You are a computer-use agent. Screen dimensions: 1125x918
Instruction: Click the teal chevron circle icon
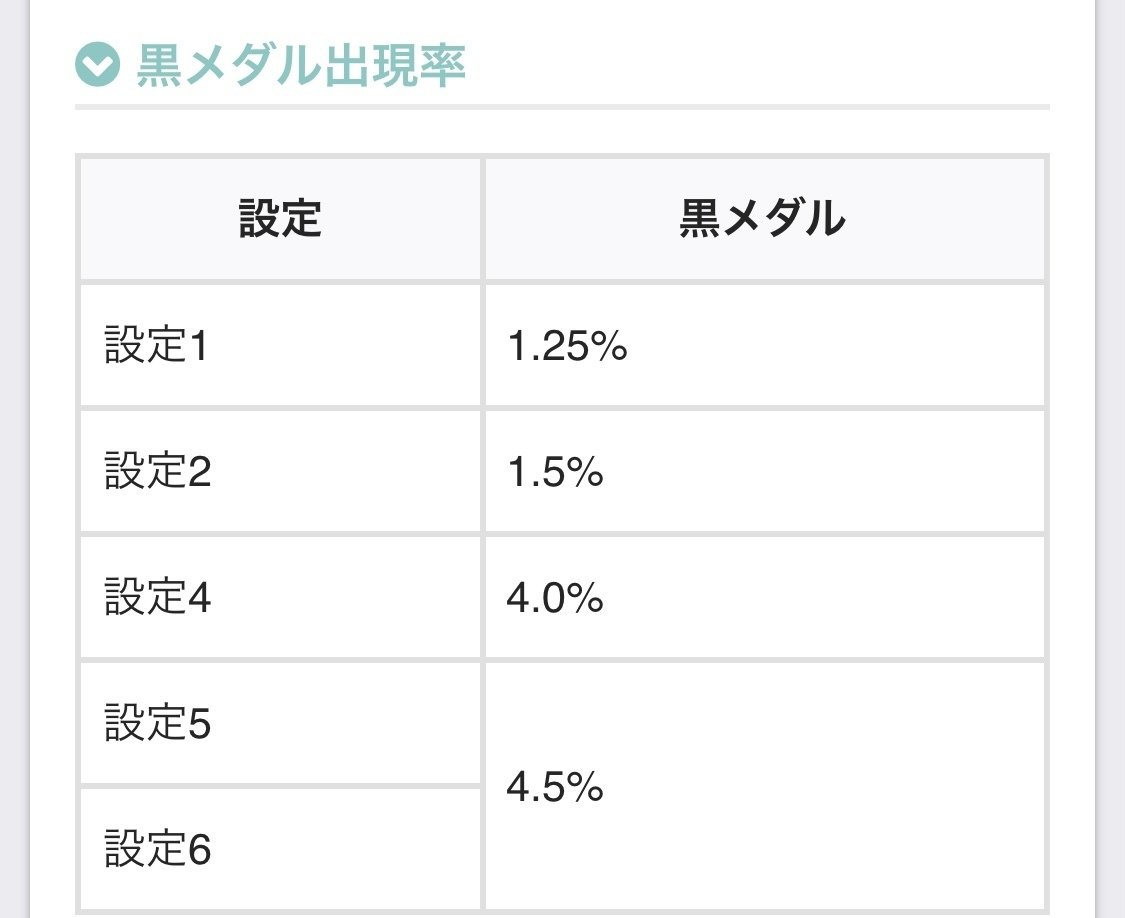click(x=98, y=65)
